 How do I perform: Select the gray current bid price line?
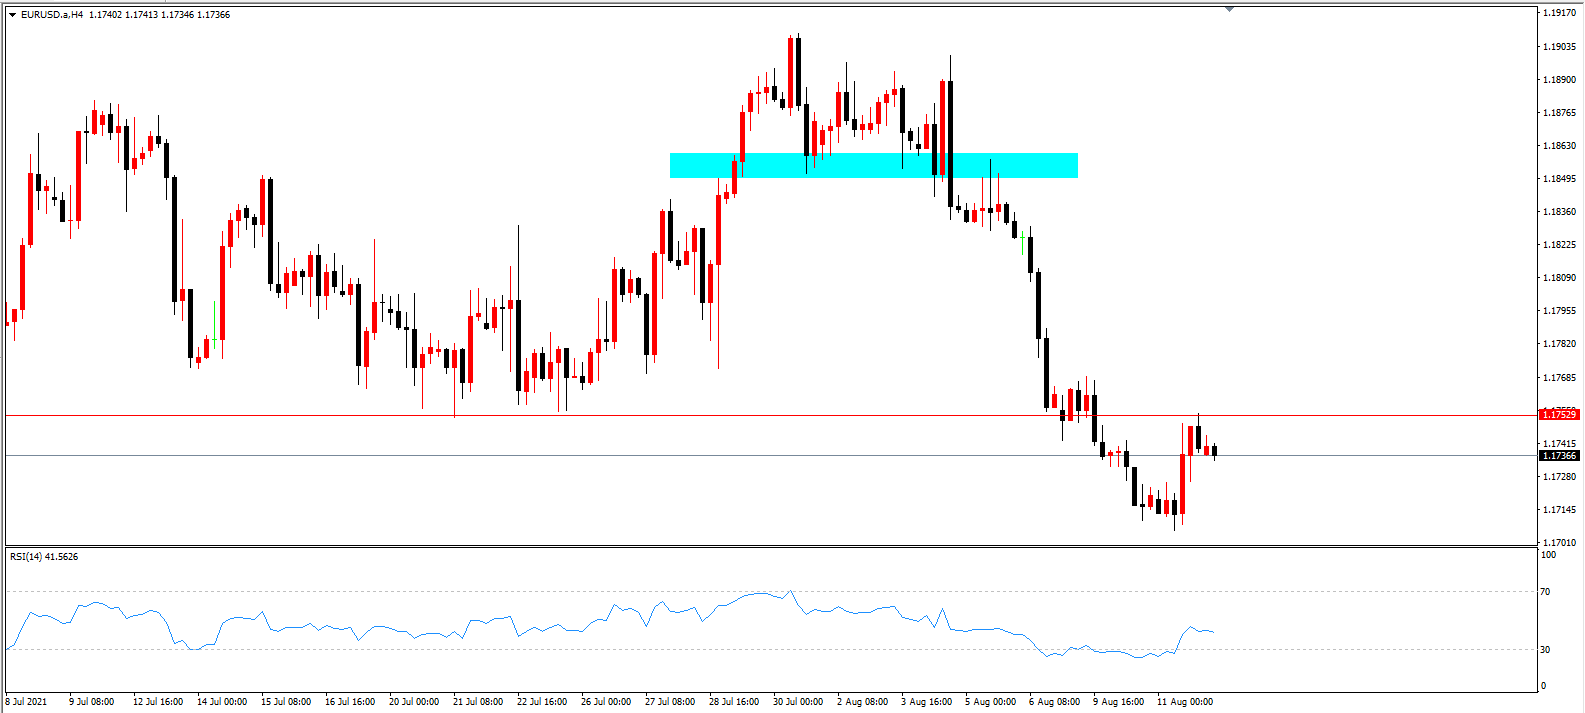(770, 456)
